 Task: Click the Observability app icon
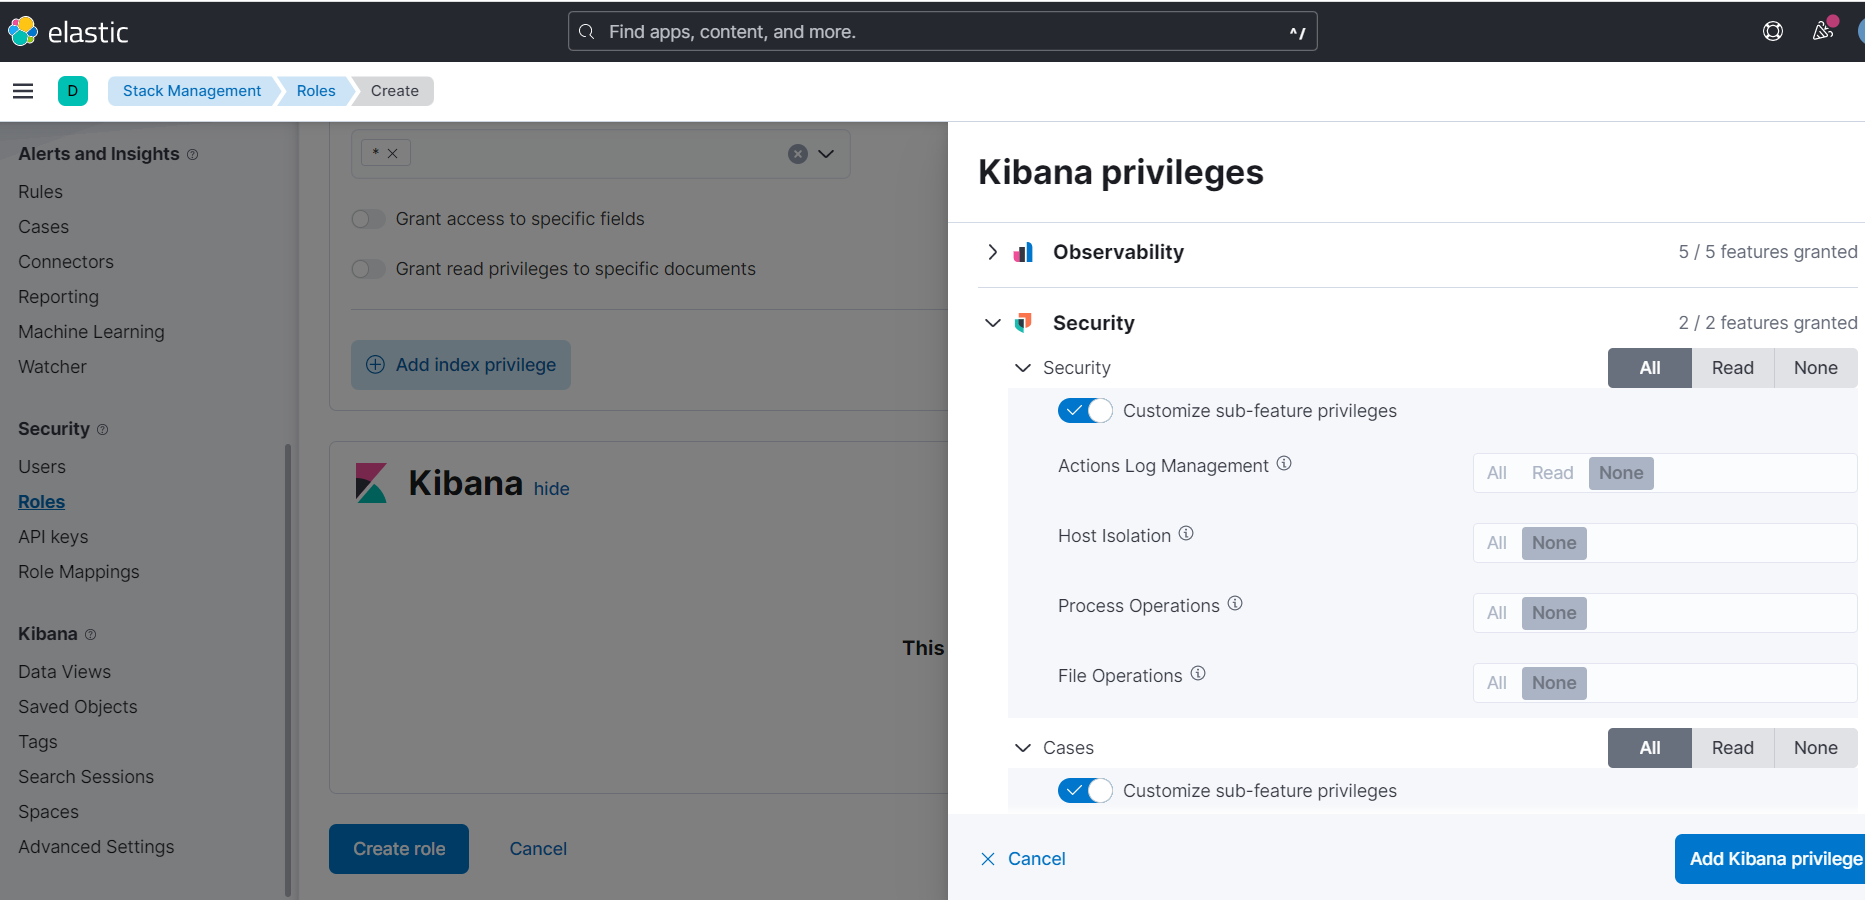[1023, 252]
